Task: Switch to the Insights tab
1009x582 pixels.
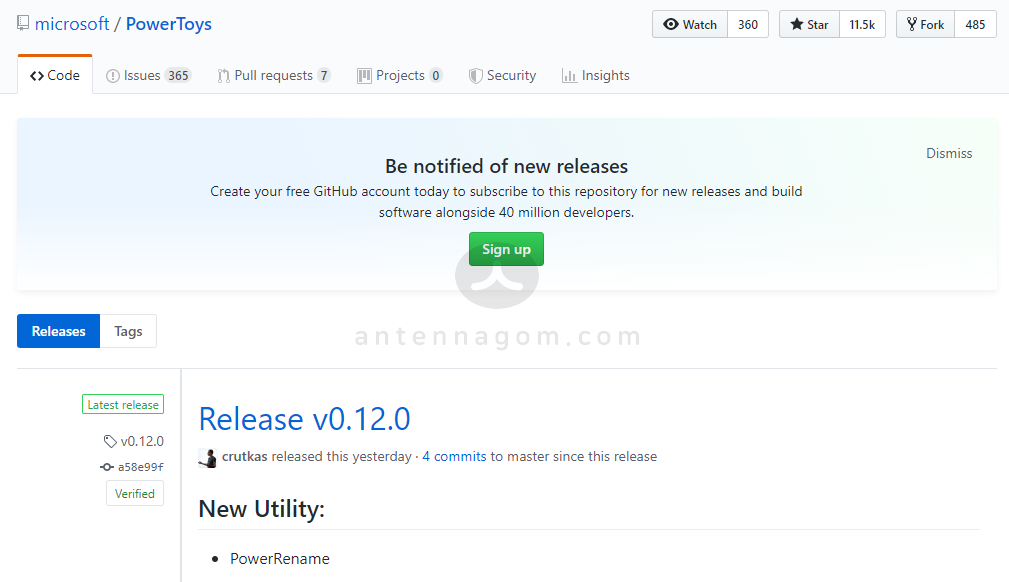Action: pyautogui.click(x=596, y=75)
